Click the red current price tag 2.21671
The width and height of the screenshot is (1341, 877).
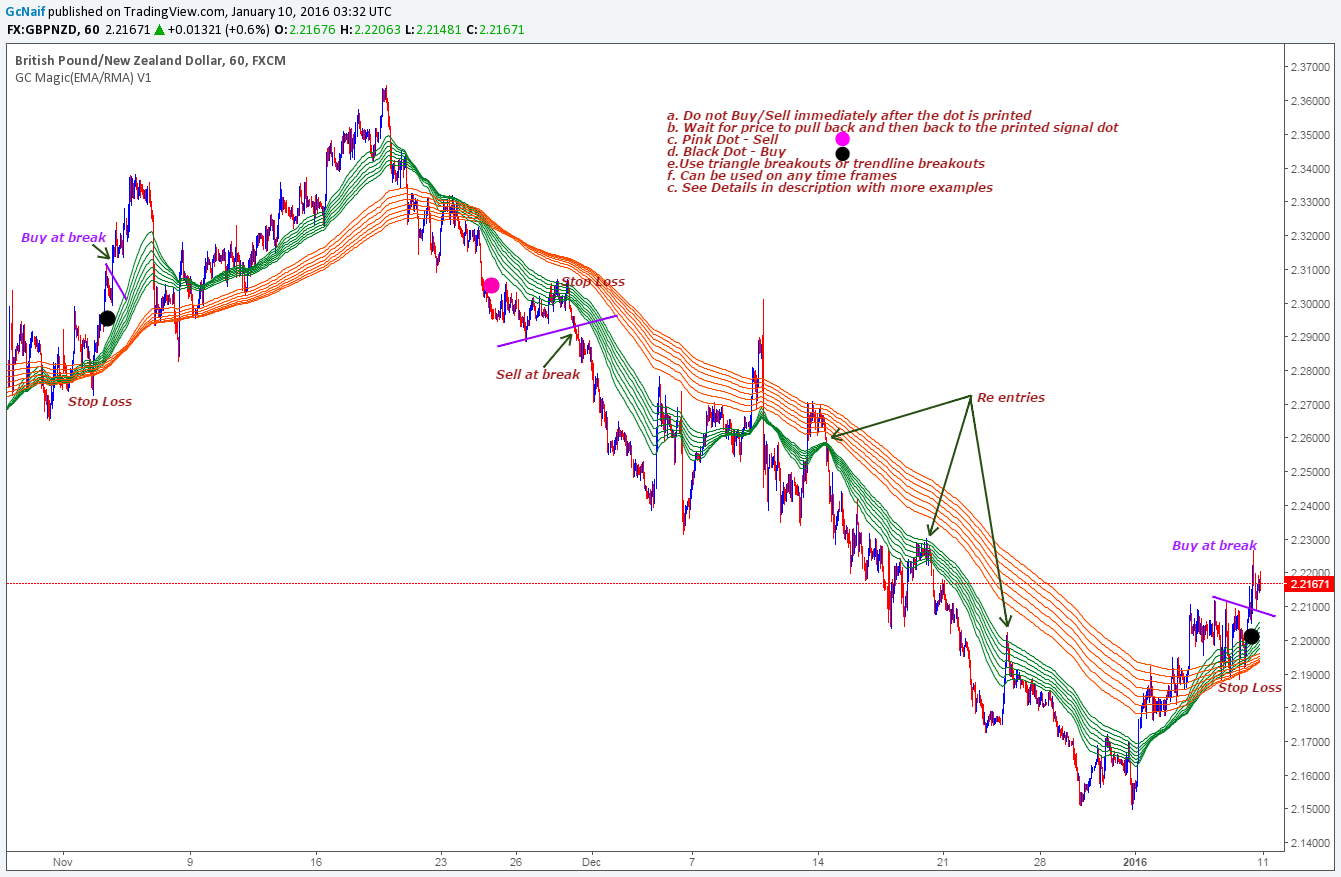(1309, 584)
